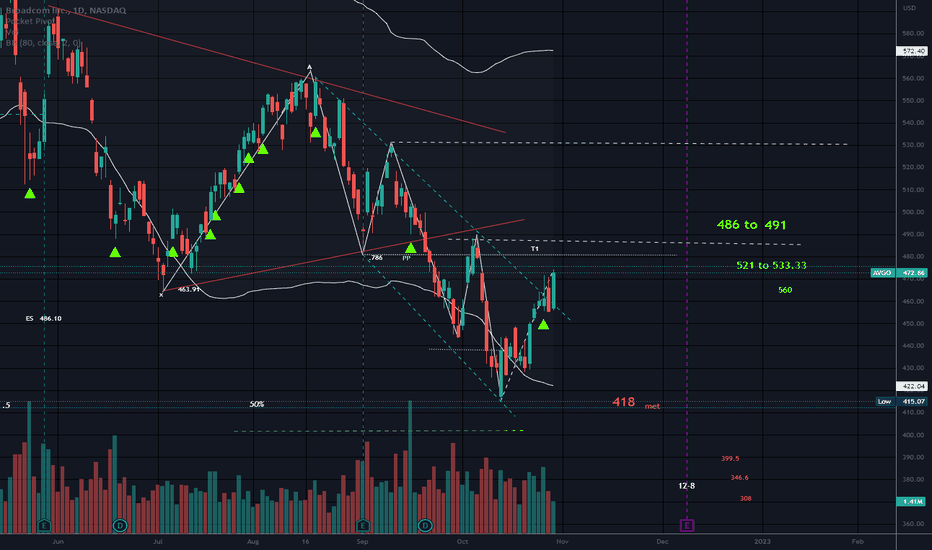Screen dimensions: 932x550
Task: Select the Pocket Pivot indicator legend
Action: (x=30, y=21)
